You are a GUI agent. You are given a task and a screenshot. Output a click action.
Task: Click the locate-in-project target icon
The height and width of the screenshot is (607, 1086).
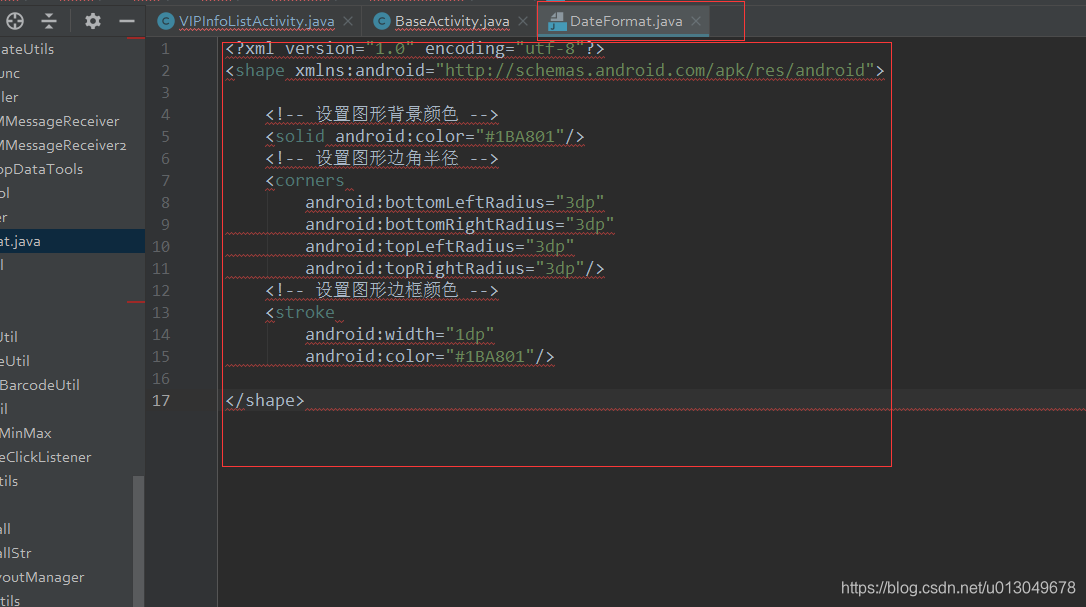point(15,21)
